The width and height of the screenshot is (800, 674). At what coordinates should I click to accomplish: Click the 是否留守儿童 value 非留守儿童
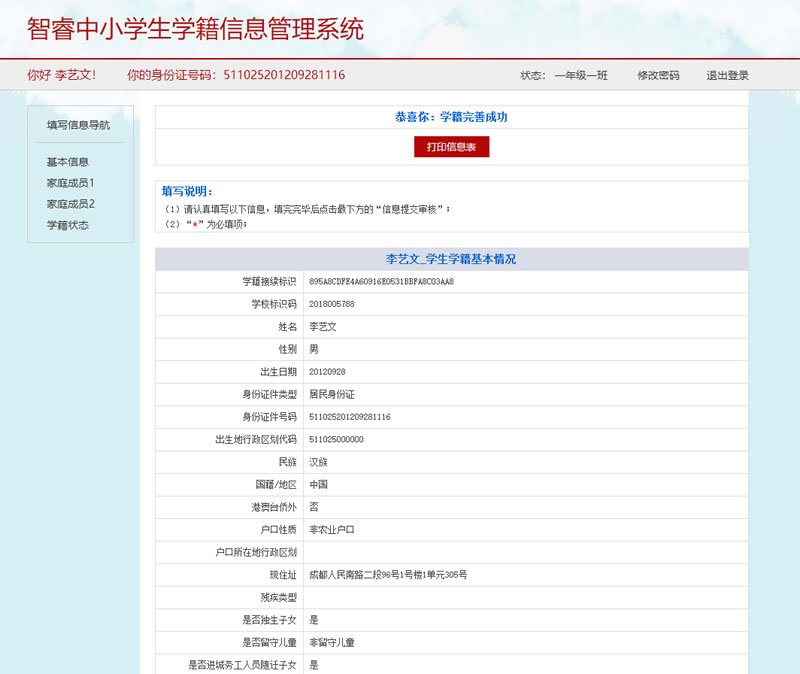[x=332, y=642]
